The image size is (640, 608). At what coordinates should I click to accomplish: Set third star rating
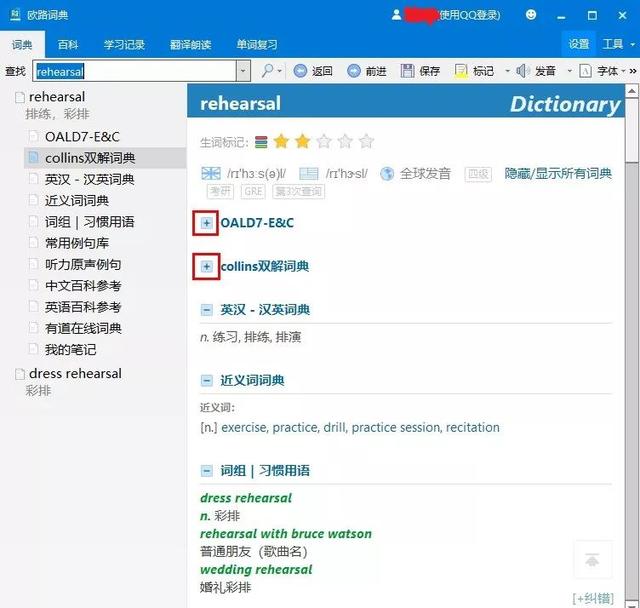[324, 141]
